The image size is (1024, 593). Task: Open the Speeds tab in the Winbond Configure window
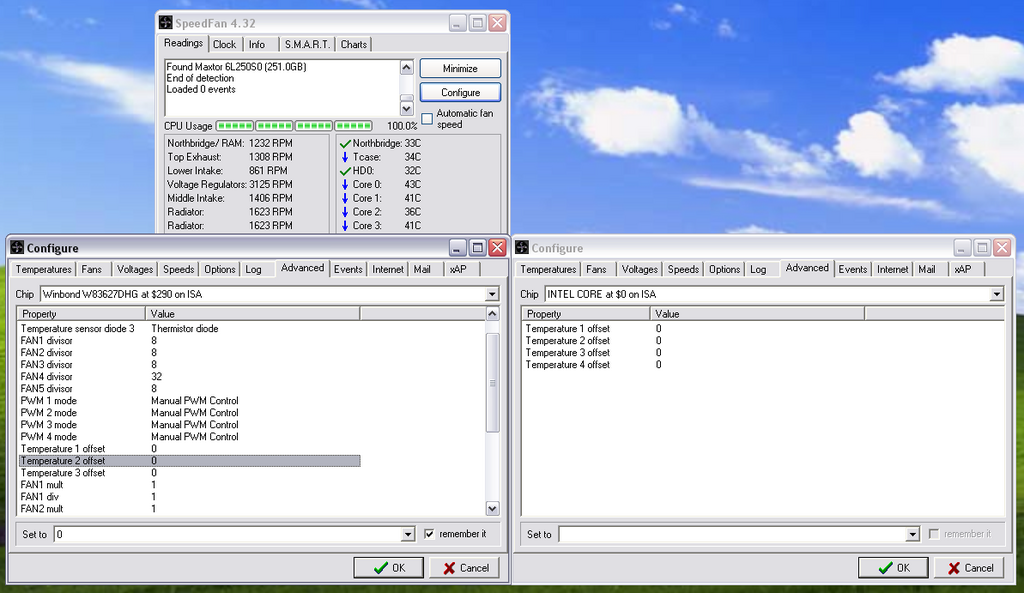[178, 269]
